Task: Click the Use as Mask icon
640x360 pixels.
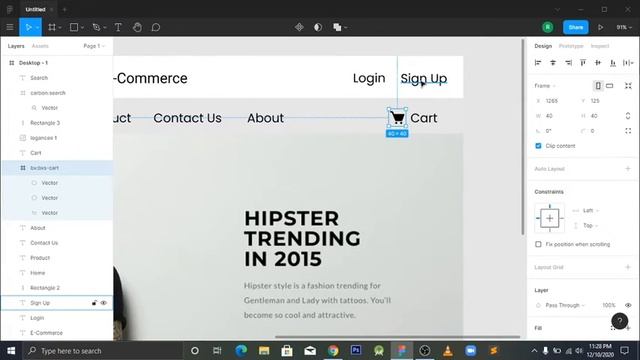Action: point(318,27)
